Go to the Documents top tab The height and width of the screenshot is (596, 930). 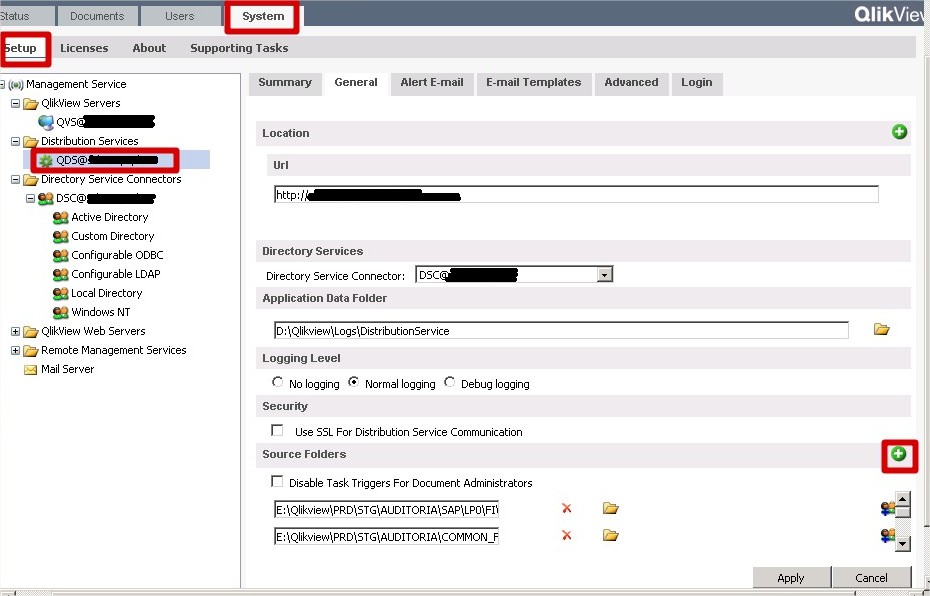tap(97, 16)
